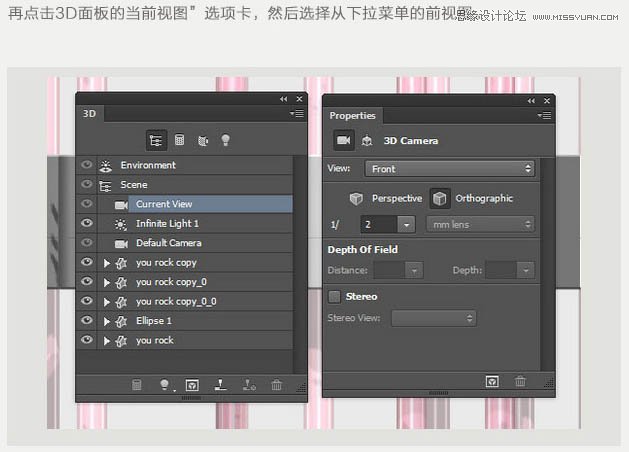
Task: Expand the you rock copy_0 mesh
Action: coord(107,282)
